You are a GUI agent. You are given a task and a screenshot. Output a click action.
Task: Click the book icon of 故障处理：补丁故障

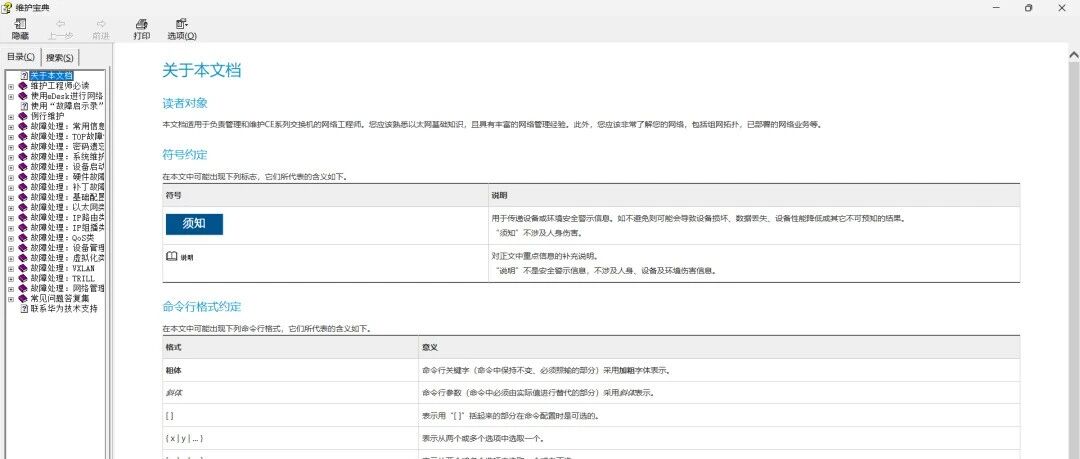coord(23,187)
